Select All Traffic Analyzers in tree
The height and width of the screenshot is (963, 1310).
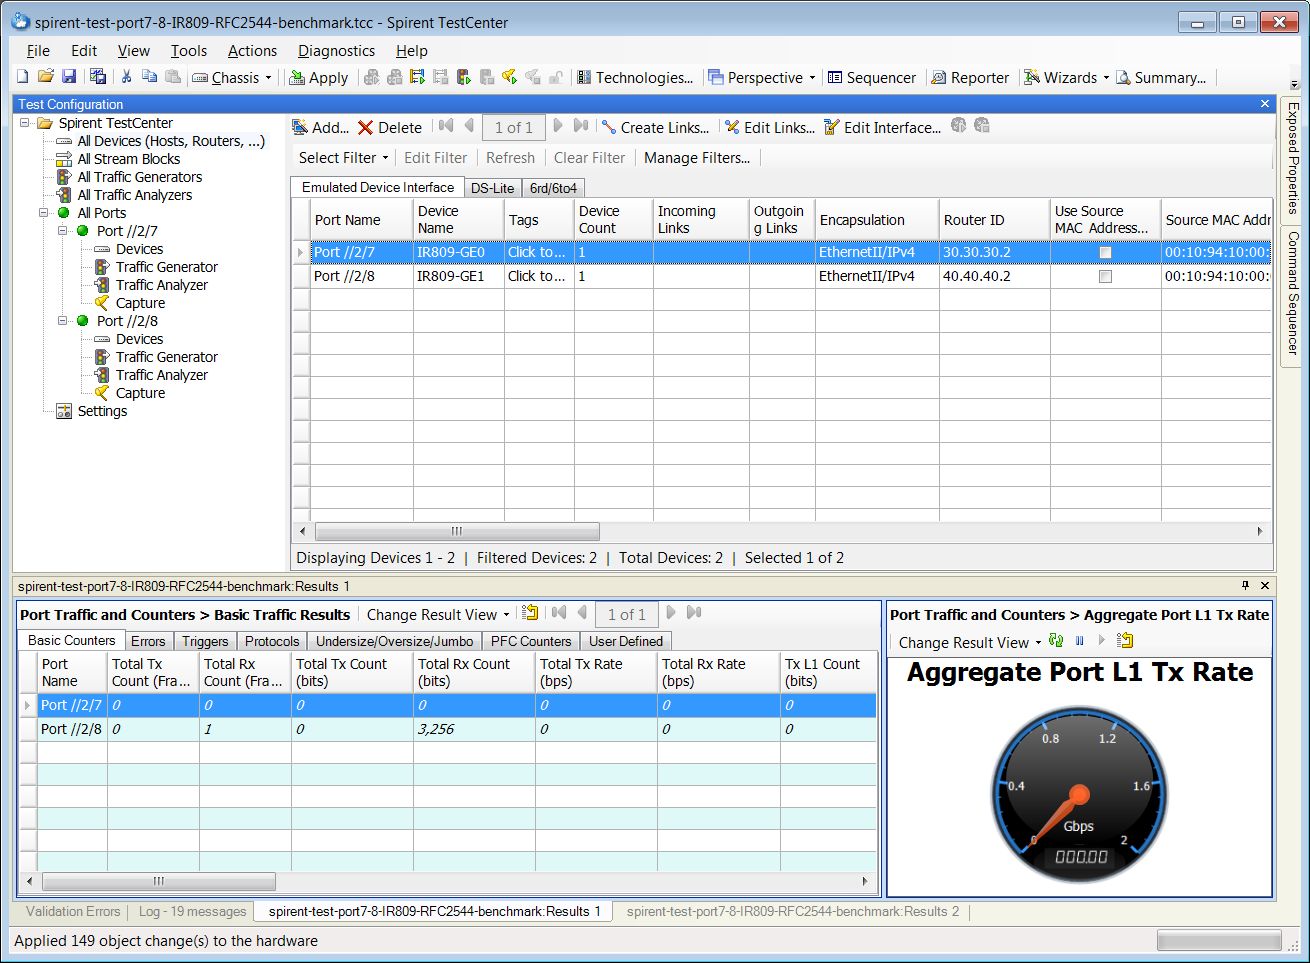click(x=135, y=195)
